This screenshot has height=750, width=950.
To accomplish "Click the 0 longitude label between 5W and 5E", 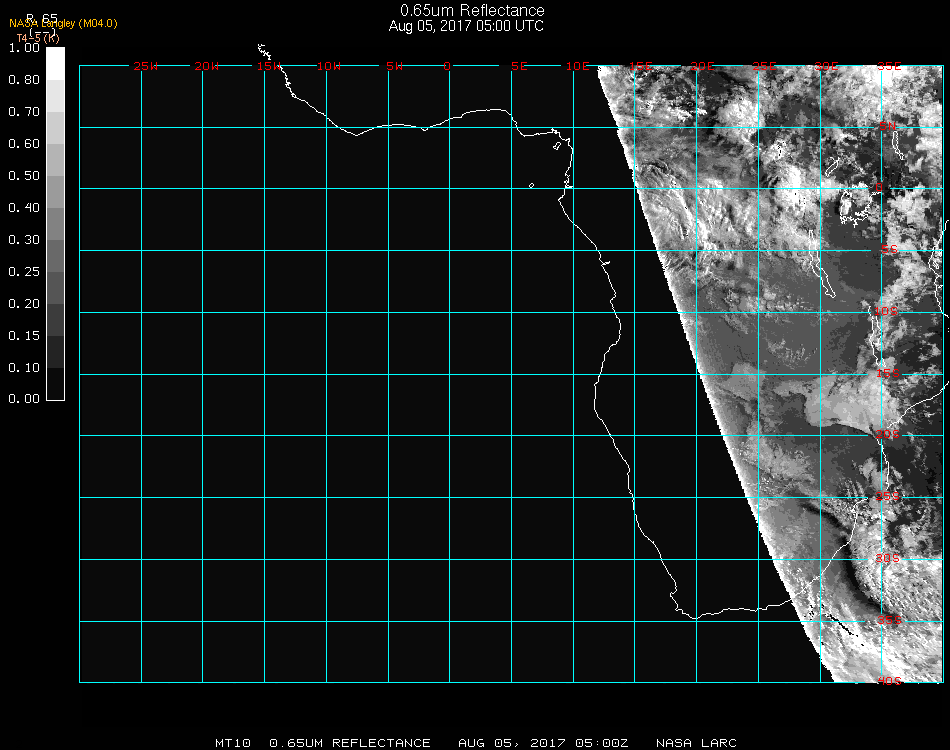I will click(447, 67).
